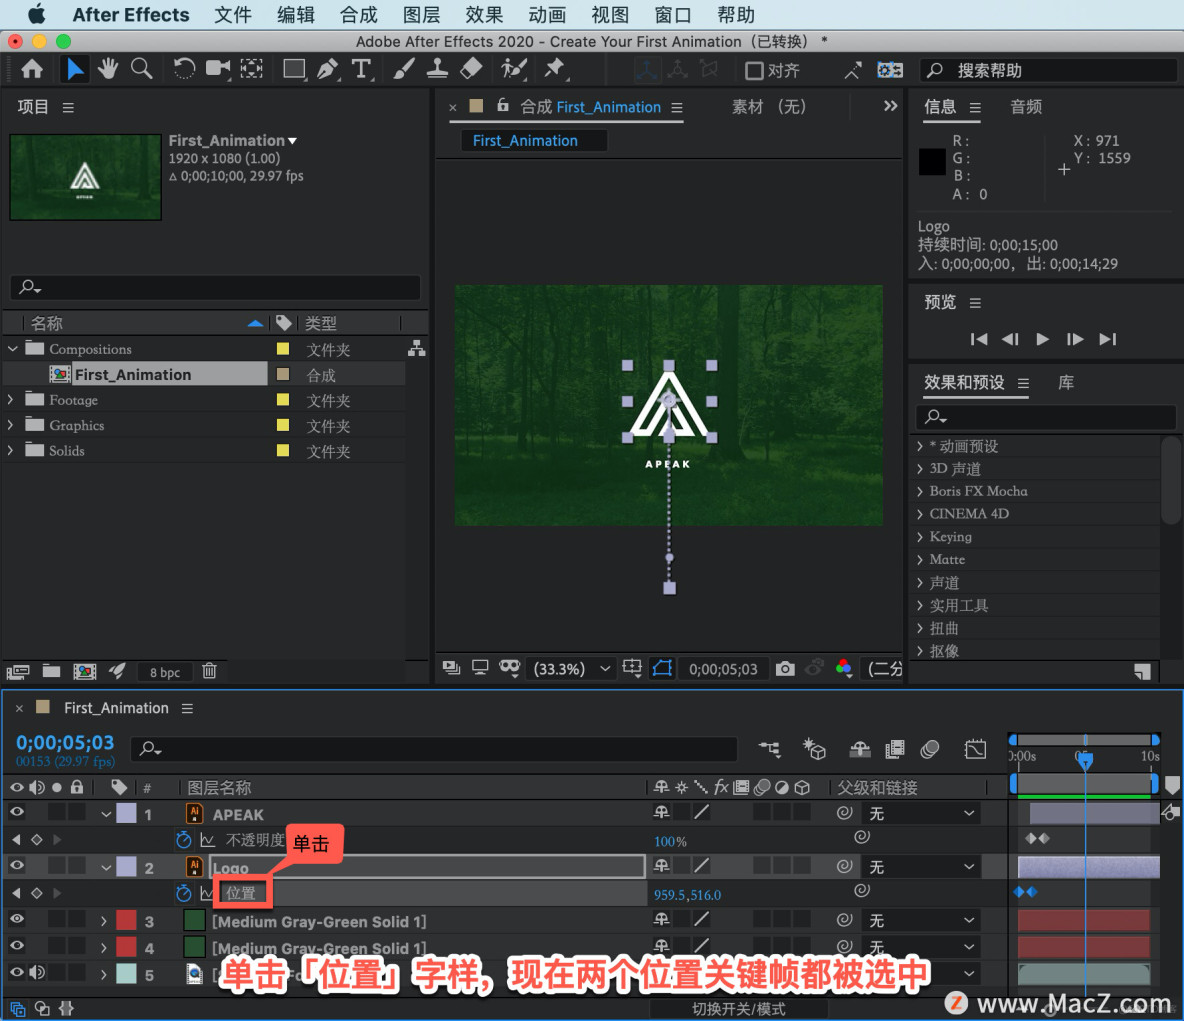Click the black color swatch in the 信息 panel
Viewport: 1184px width, 1021px height.
click(x=931, y=161)
